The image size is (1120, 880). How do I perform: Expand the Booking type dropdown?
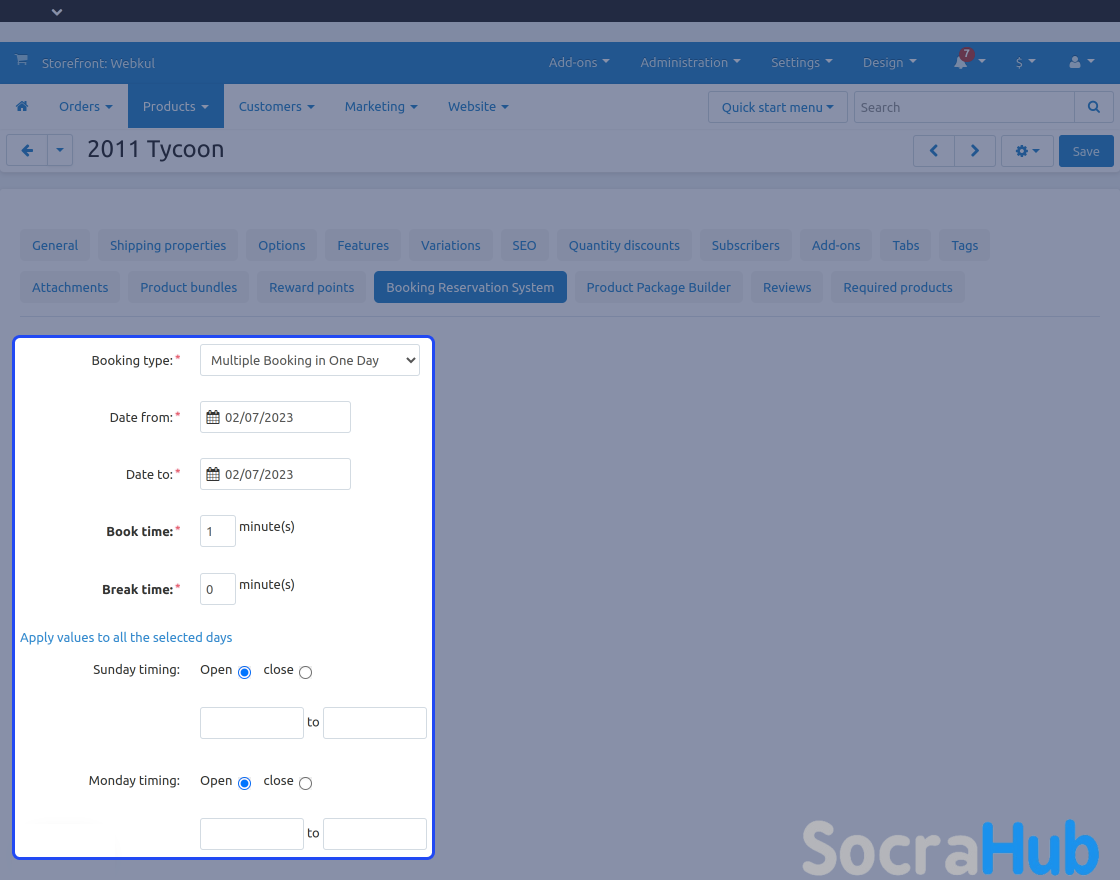tap(310, 361)
